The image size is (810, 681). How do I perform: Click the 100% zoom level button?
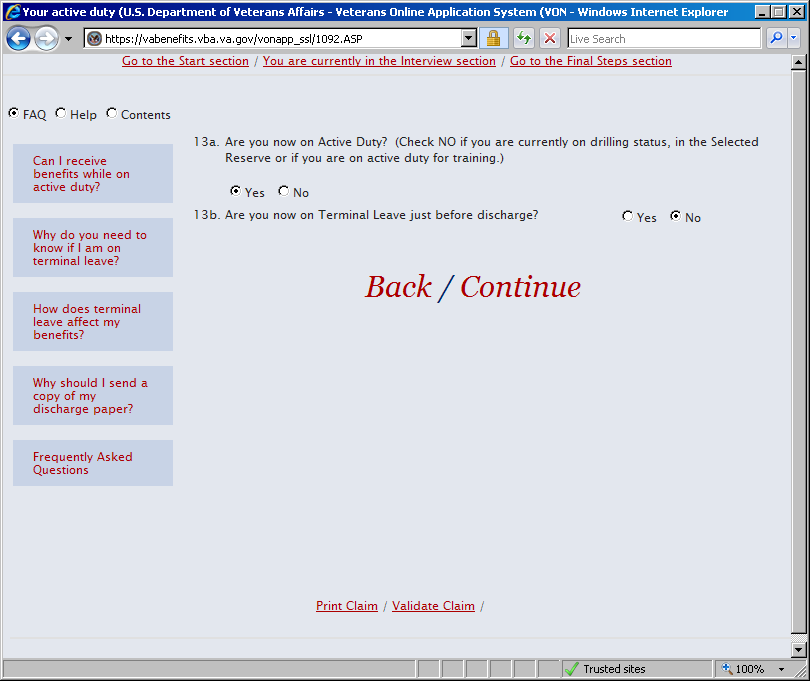click(x=744, y=669)
